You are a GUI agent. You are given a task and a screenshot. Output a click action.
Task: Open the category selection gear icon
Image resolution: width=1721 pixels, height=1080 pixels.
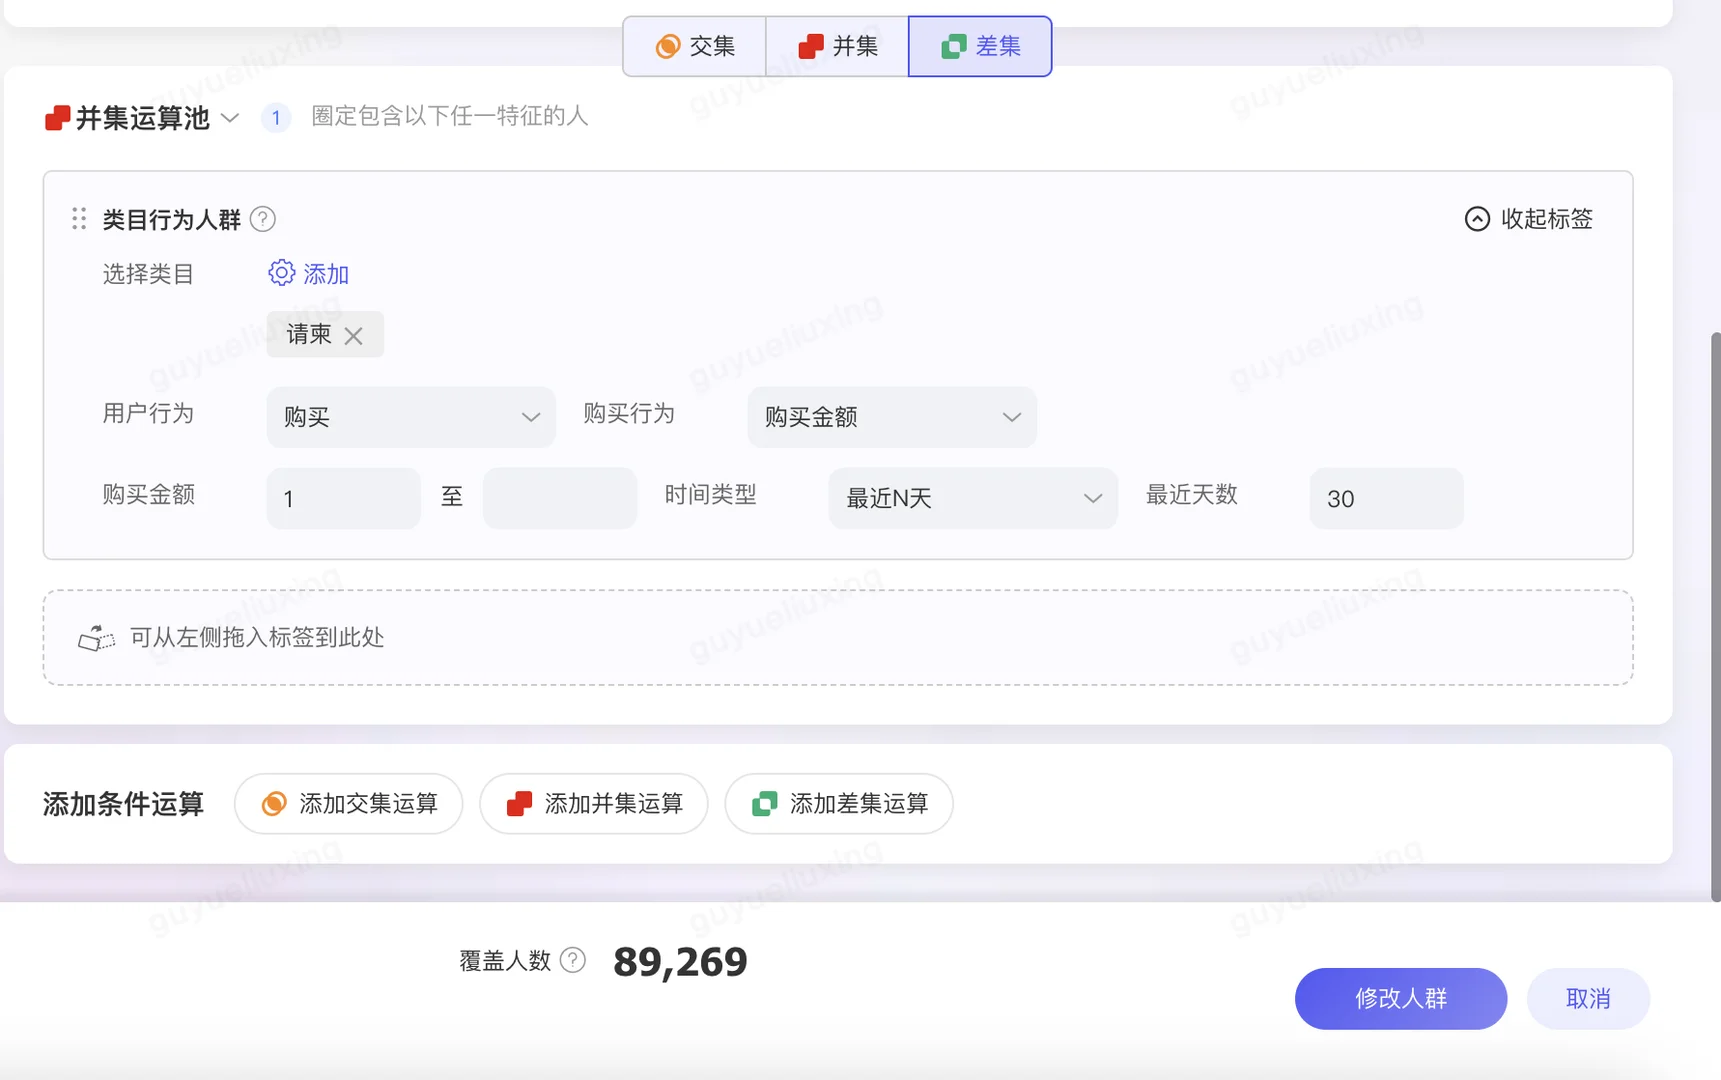[x=281, y=273]
